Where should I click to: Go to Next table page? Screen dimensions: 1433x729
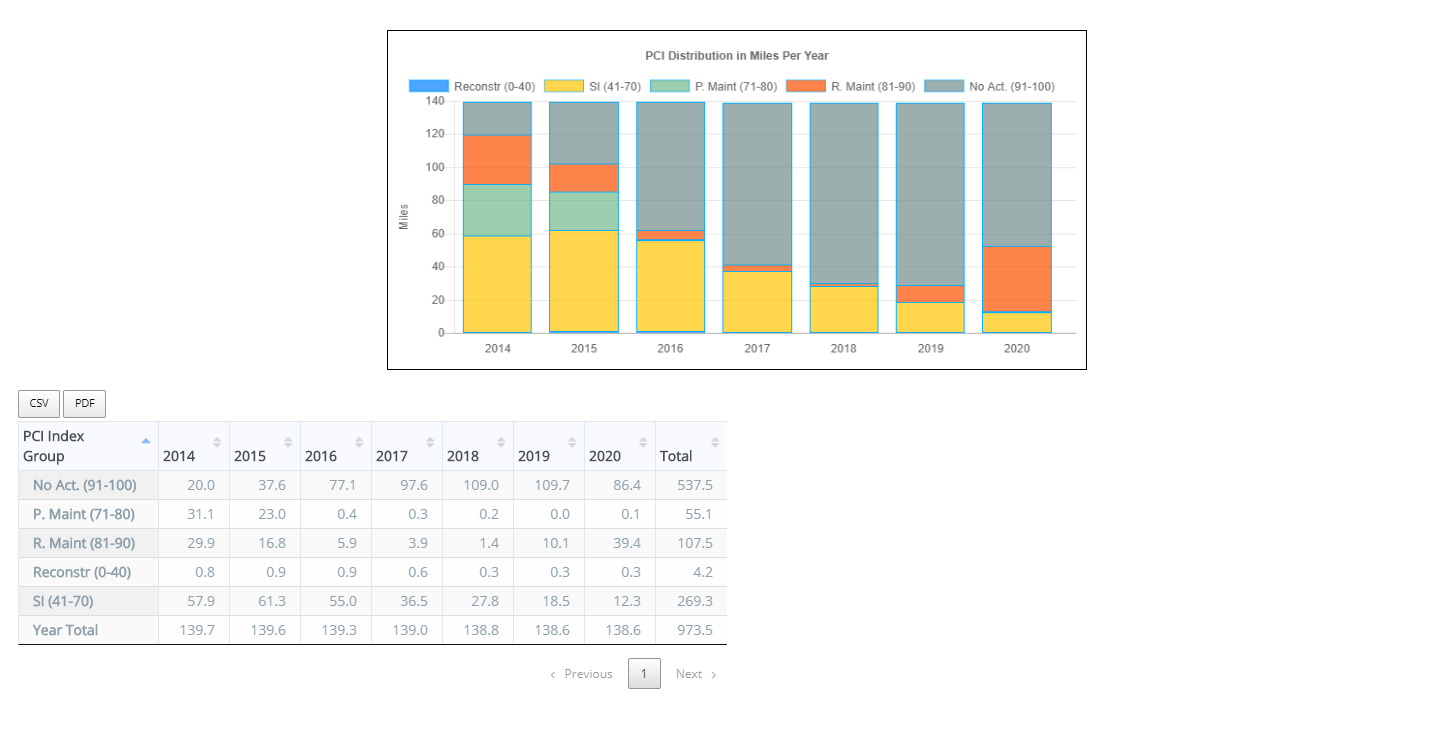[696, 674]
